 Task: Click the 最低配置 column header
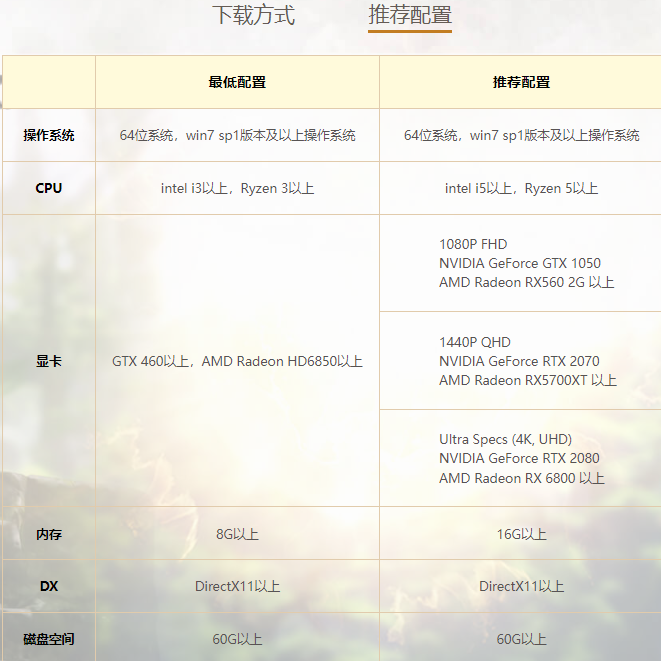pos(237,82)
